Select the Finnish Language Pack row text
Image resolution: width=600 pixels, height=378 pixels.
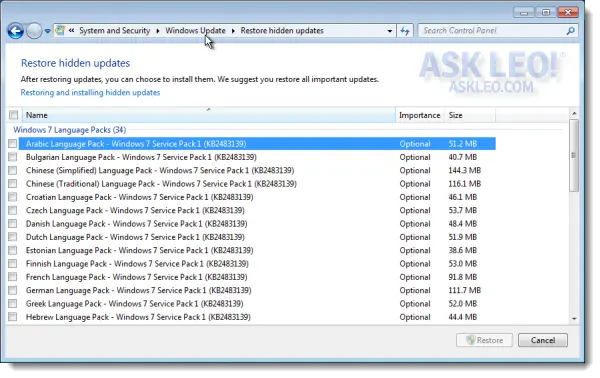(x=137, y=264)
